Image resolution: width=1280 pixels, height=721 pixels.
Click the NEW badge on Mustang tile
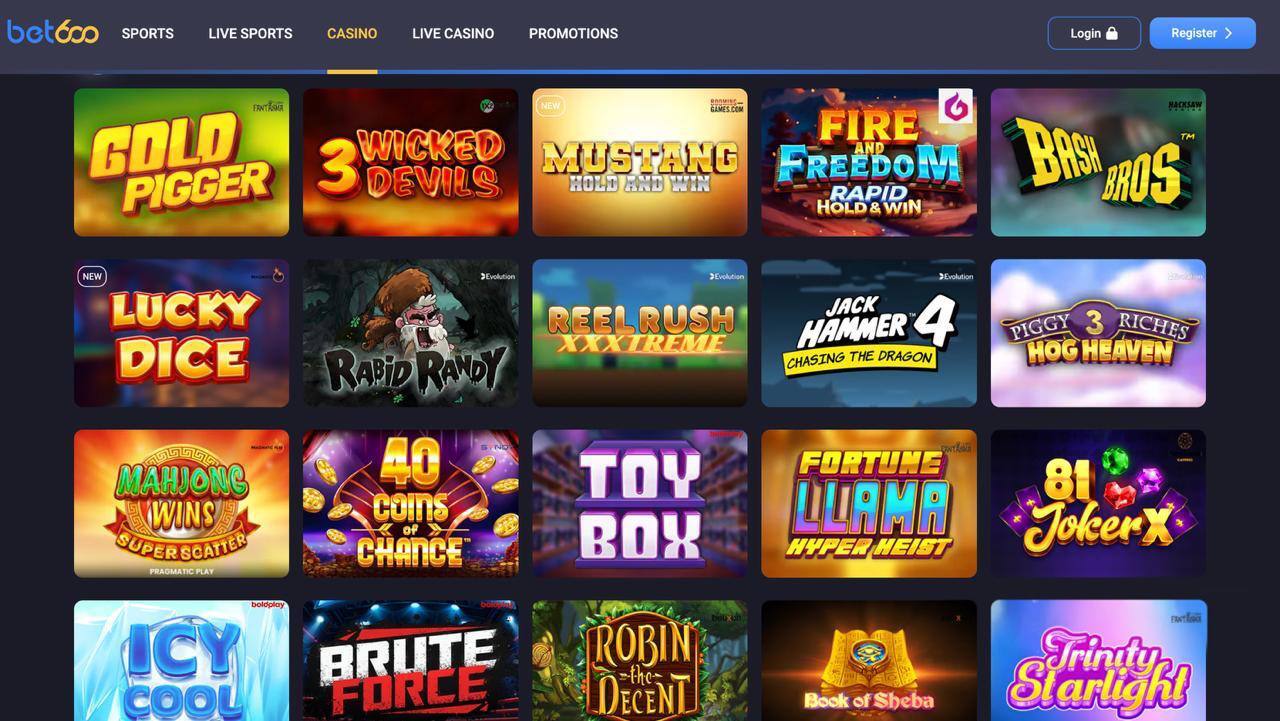click(x=550, y=105)
